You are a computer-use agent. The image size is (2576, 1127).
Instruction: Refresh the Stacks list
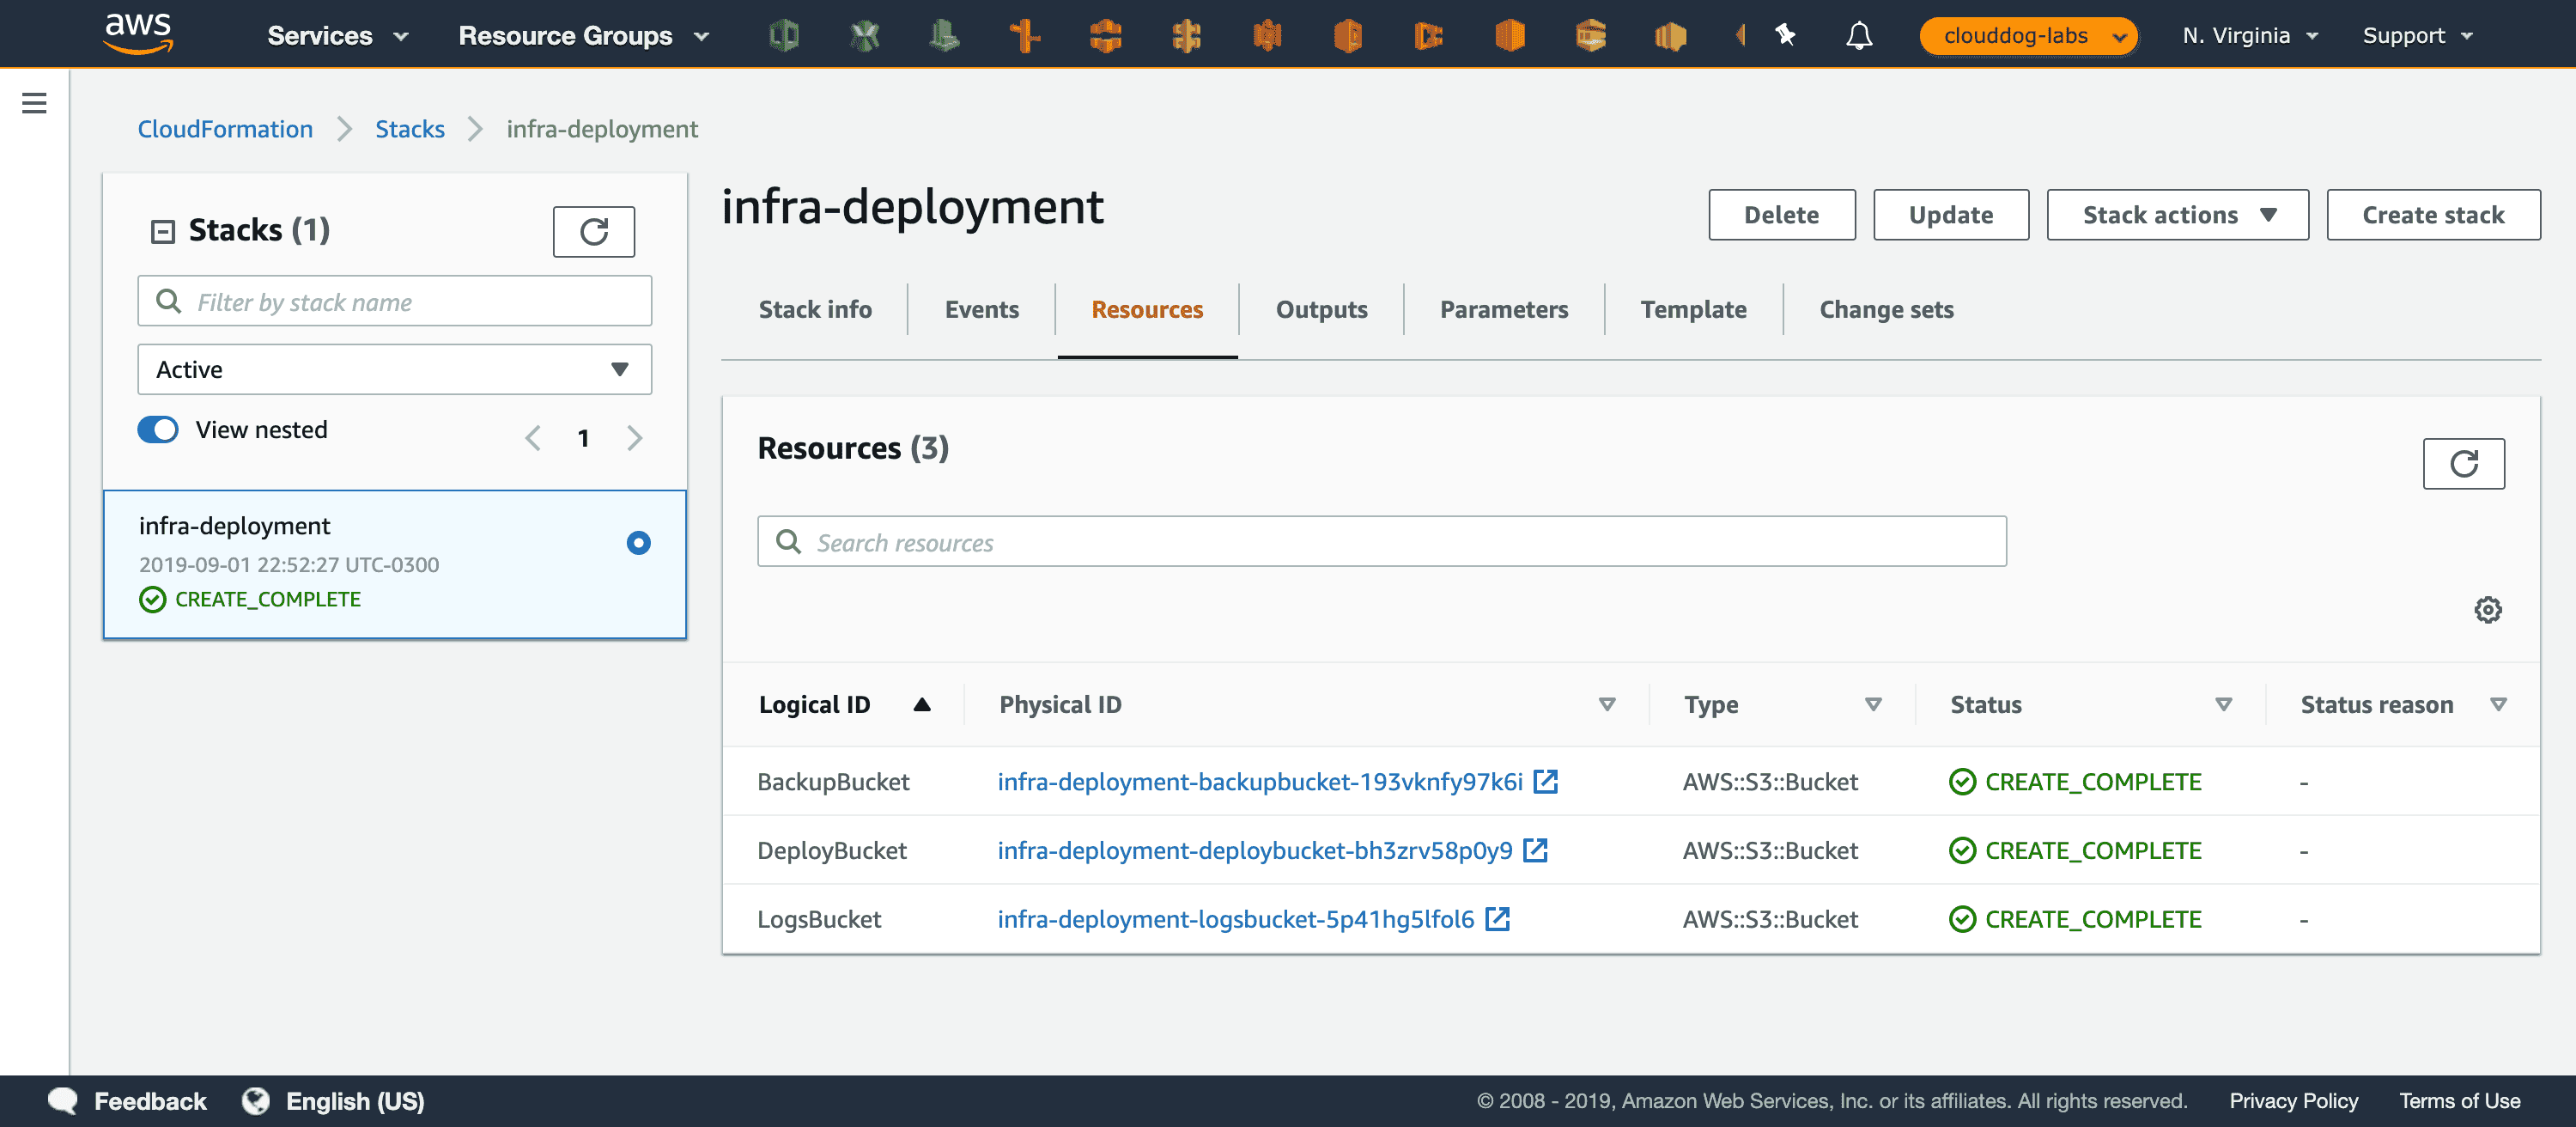pyautogui.click(x=593, y=232)
